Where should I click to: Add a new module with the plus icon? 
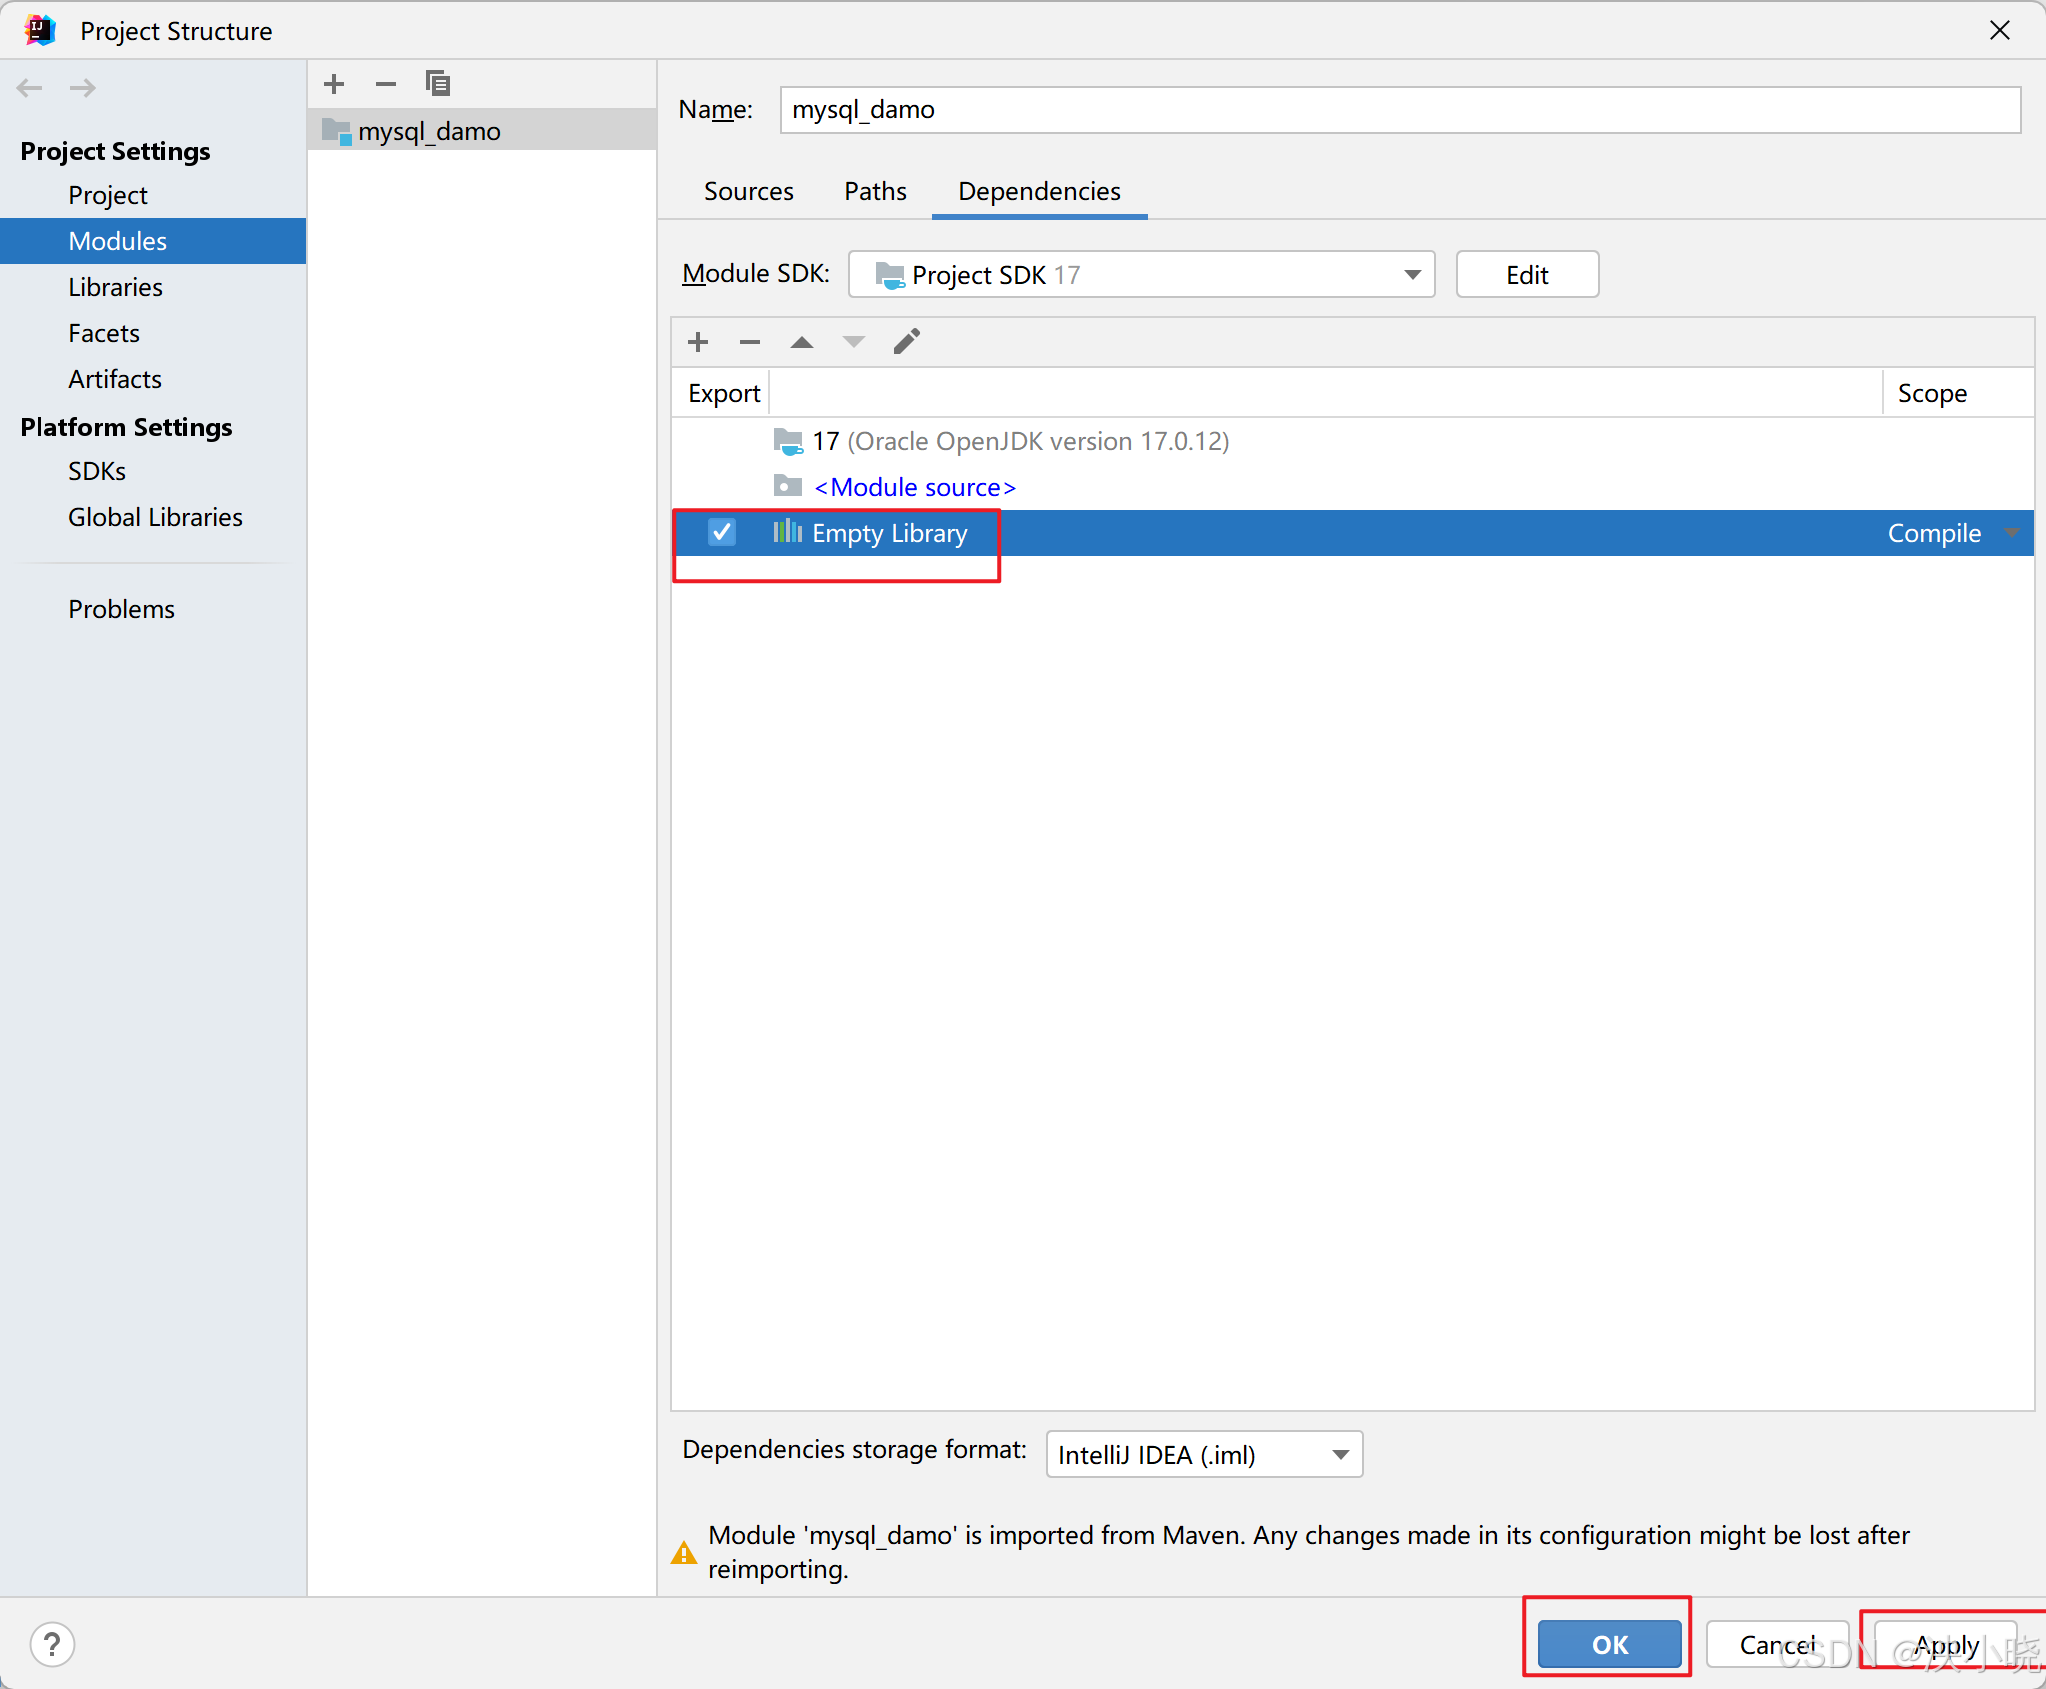[x=333, y=84]
